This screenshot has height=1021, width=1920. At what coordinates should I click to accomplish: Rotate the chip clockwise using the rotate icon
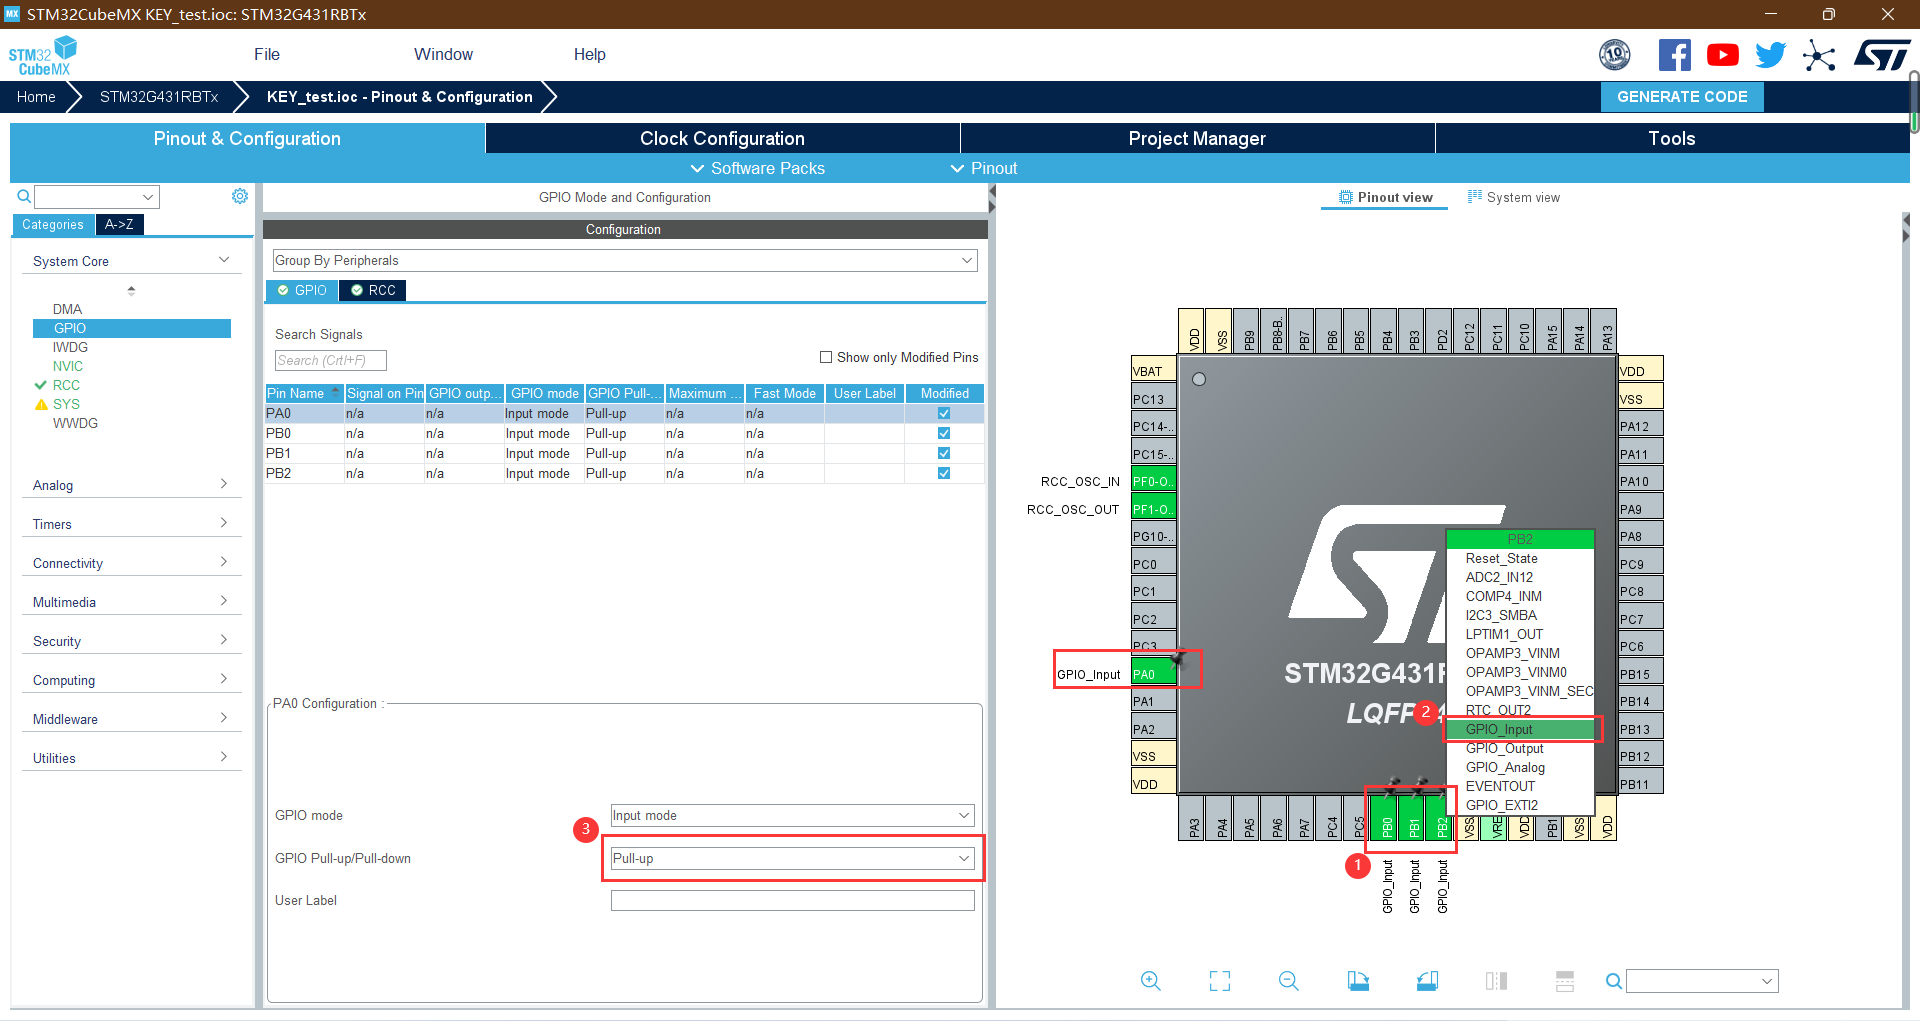click(1358, 981)
